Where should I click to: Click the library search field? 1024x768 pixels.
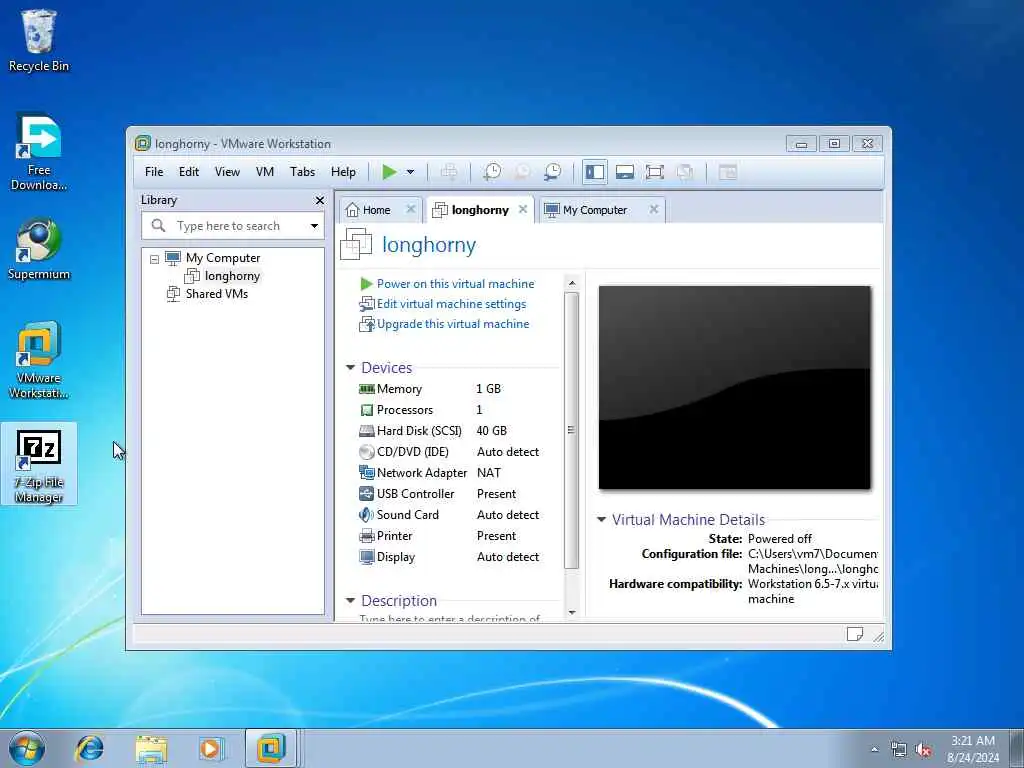coord(226,226)
